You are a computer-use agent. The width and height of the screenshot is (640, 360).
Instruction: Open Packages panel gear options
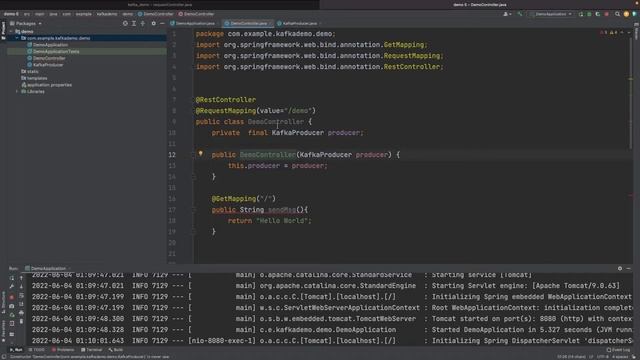tap(153, 24)
